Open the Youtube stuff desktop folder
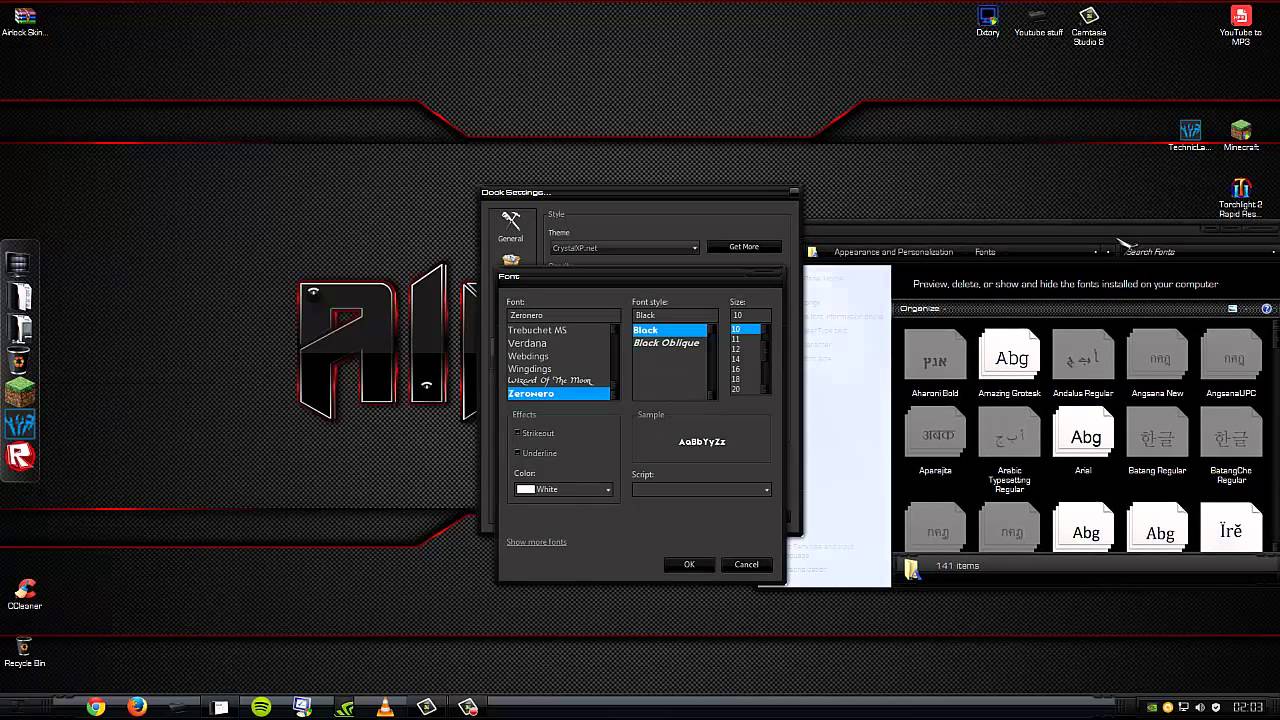This screenshot has width=1280, height=720. (1038, 21)
